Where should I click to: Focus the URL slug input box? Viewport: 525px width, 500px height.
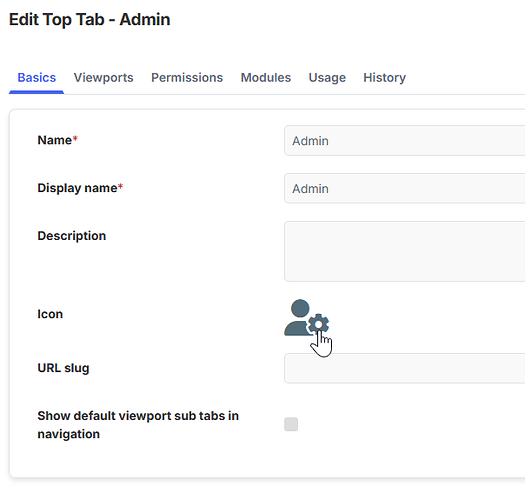(404, 368)
